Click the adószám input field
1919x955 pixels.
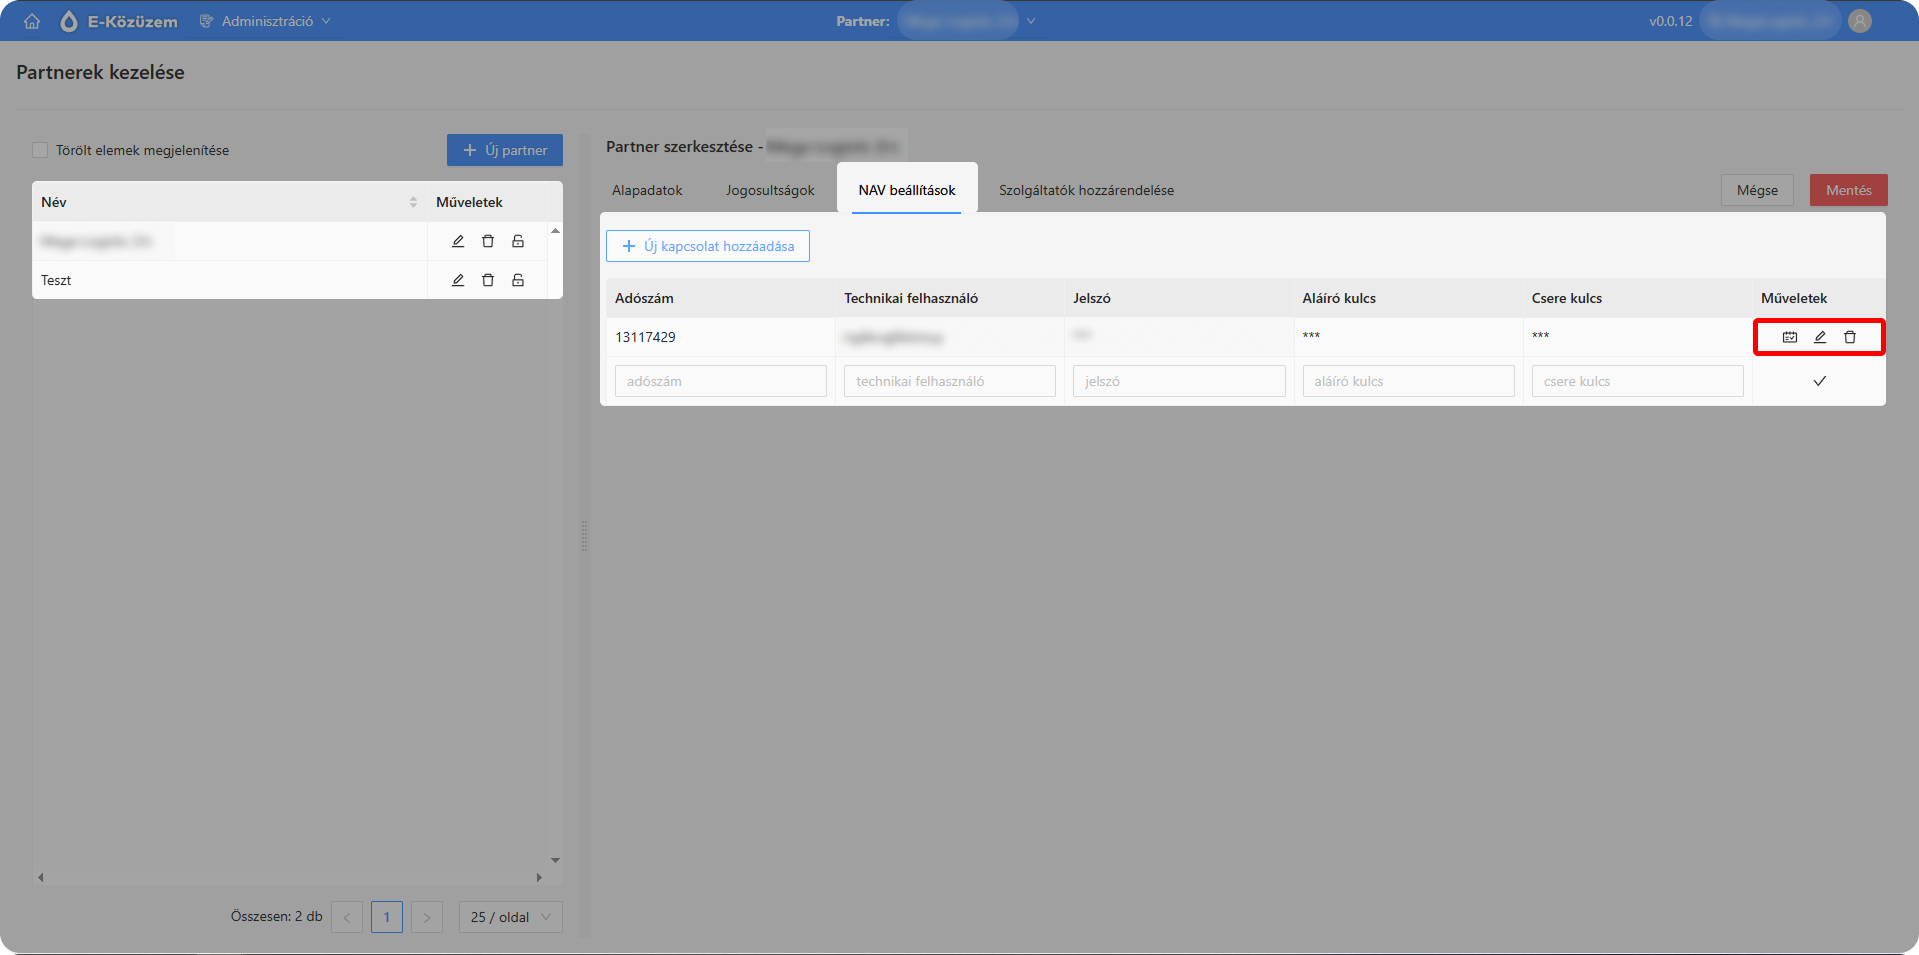click(721, 381)
